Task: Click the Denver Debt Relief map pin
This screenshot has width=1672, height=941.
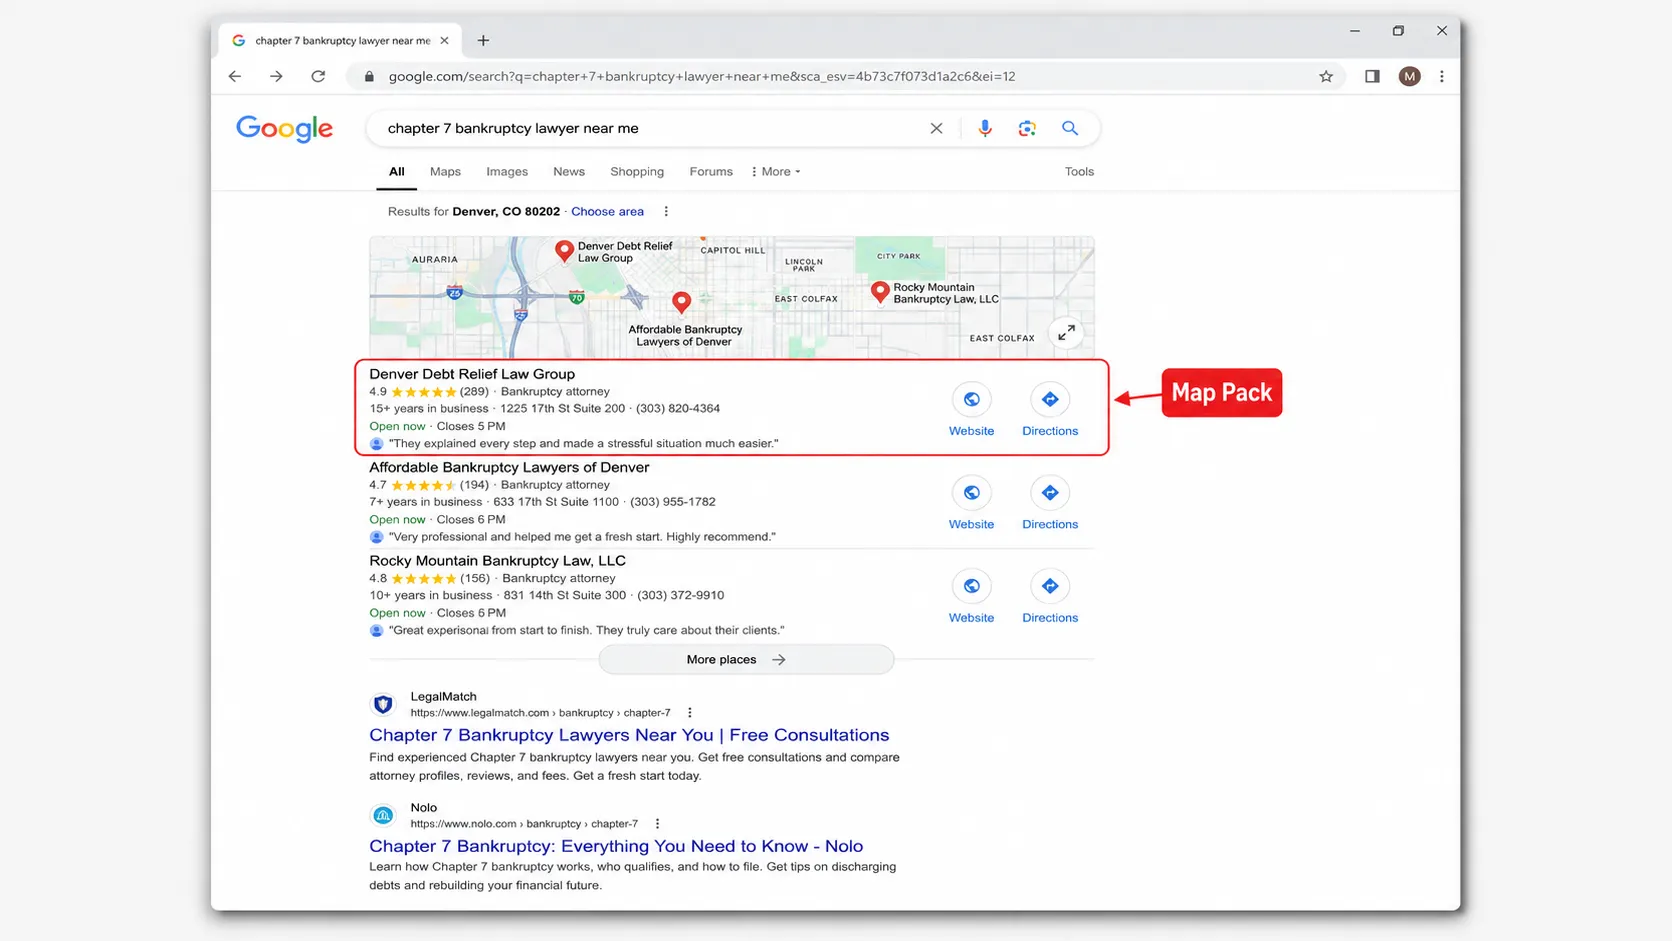Action: pos(564,251)
